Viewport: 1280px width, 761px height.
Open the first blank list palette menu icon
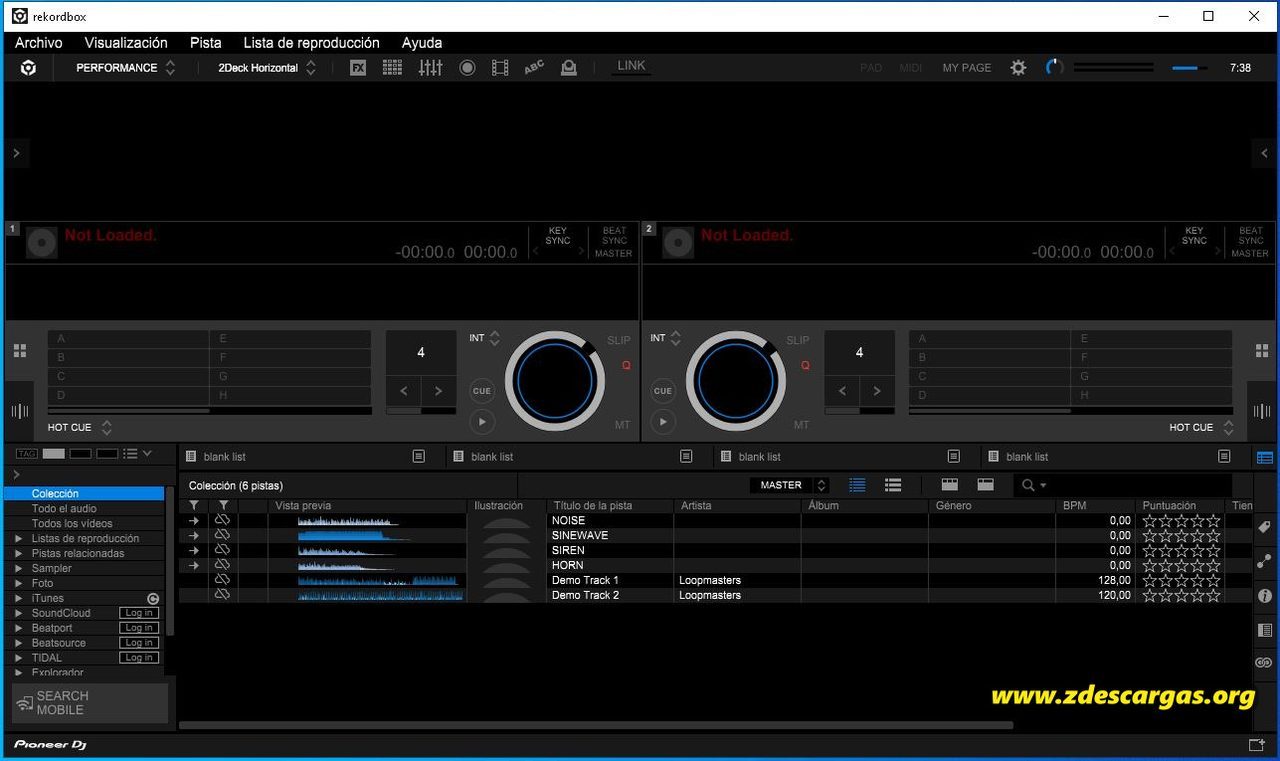click(x=419, y=457)
